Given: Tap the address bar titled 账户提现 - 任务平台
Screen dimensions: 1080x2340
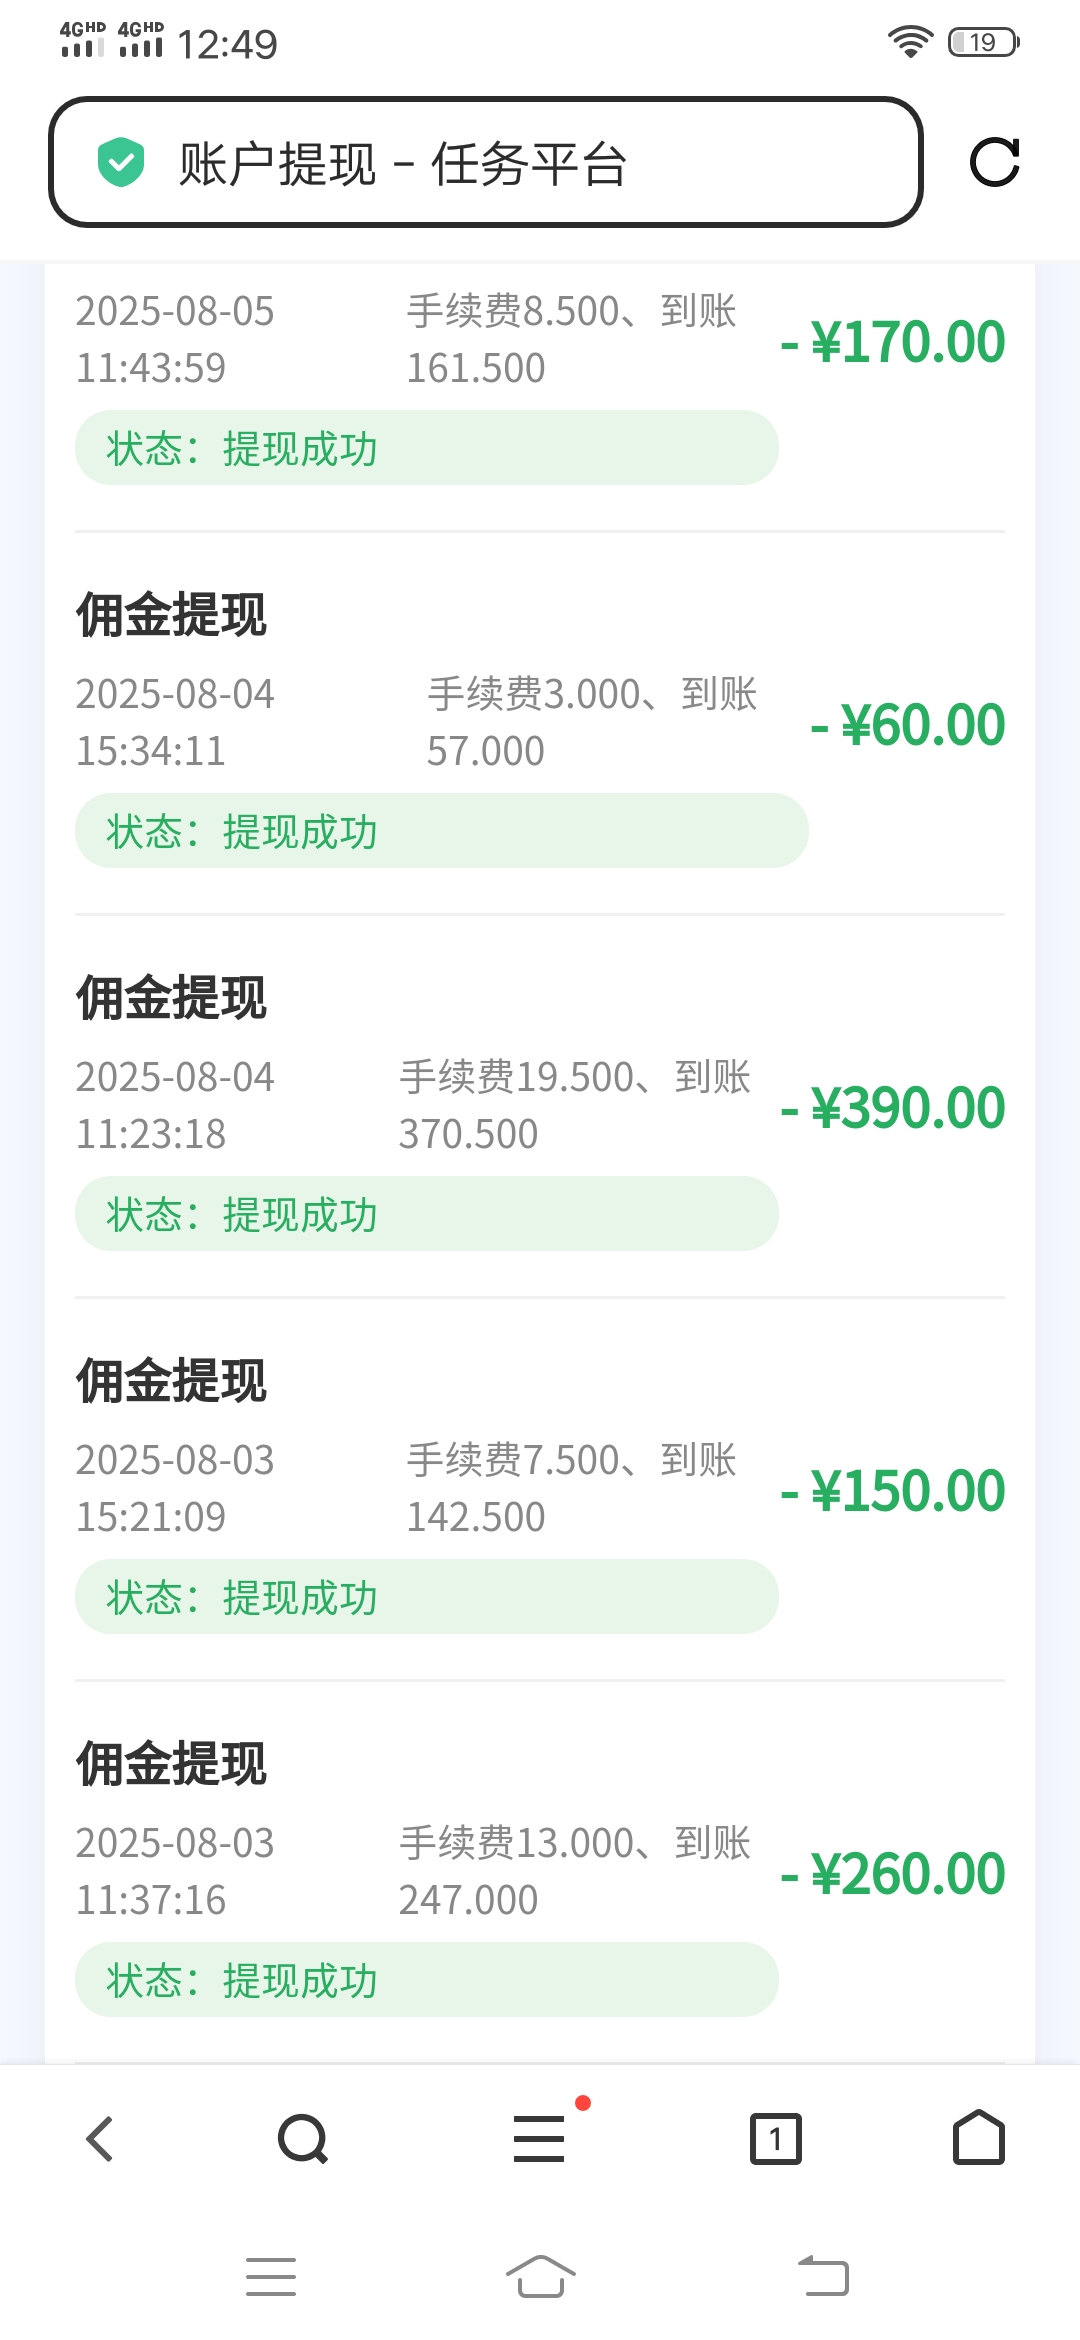Looking at the screenshot, I should [485, 163].
